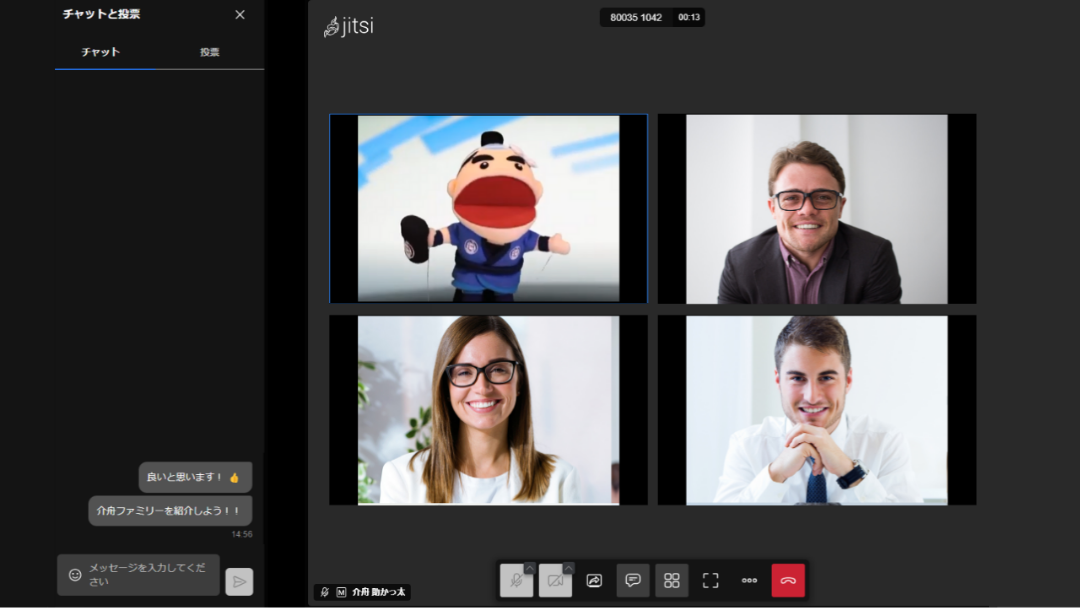Click the M moderator badge beside 介舟 助かっ太
The height and width of the screenshot is (608, 1080).
point(341,592)
